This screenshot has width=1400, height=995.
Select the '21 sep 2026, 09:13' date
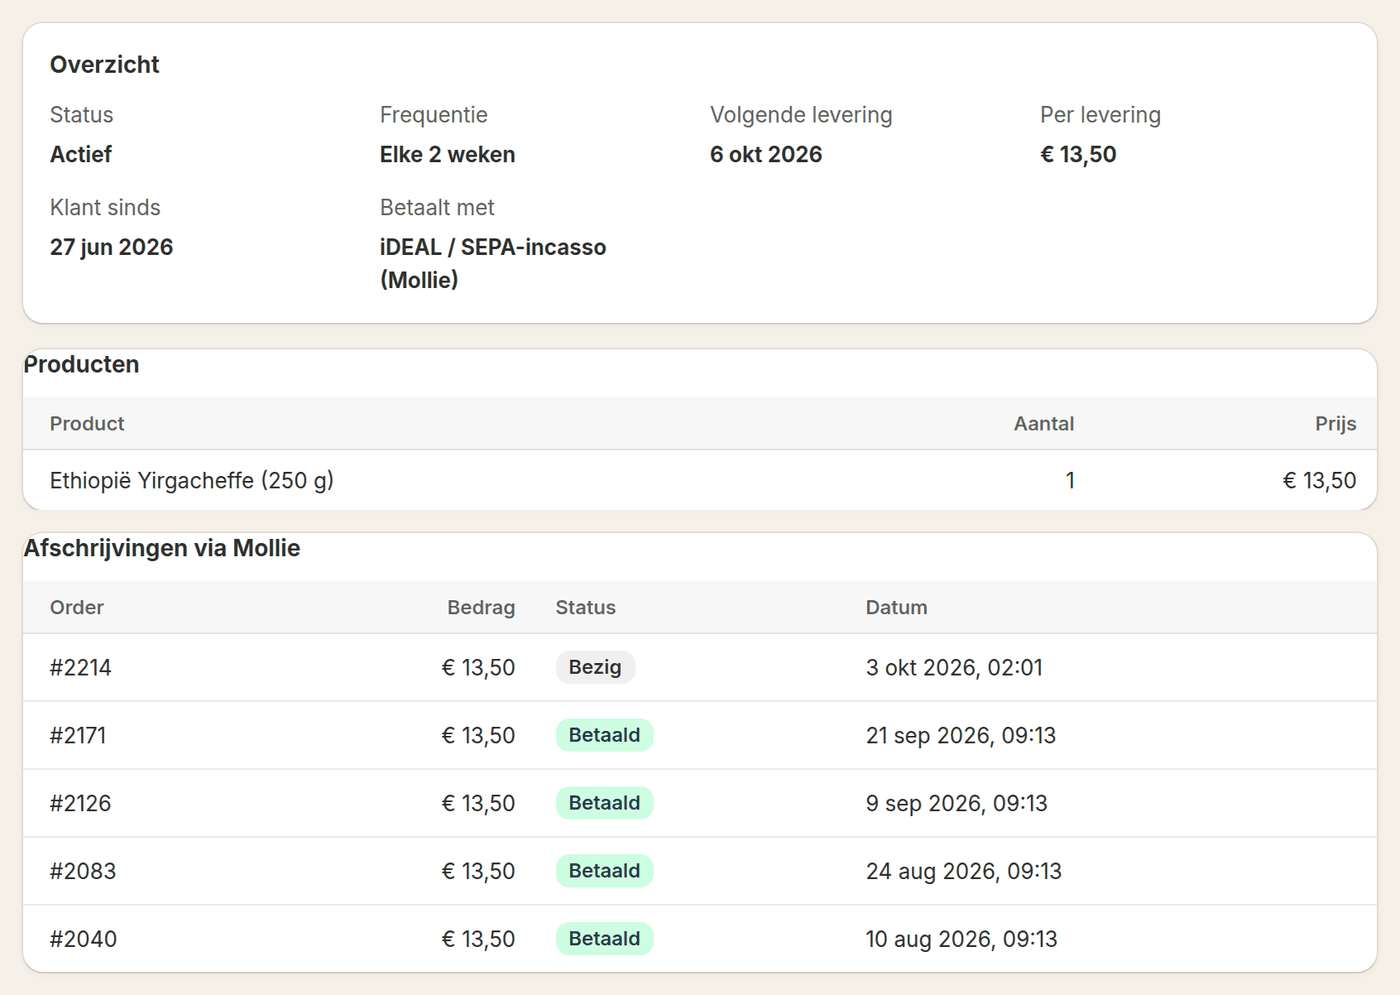point(961,736)
